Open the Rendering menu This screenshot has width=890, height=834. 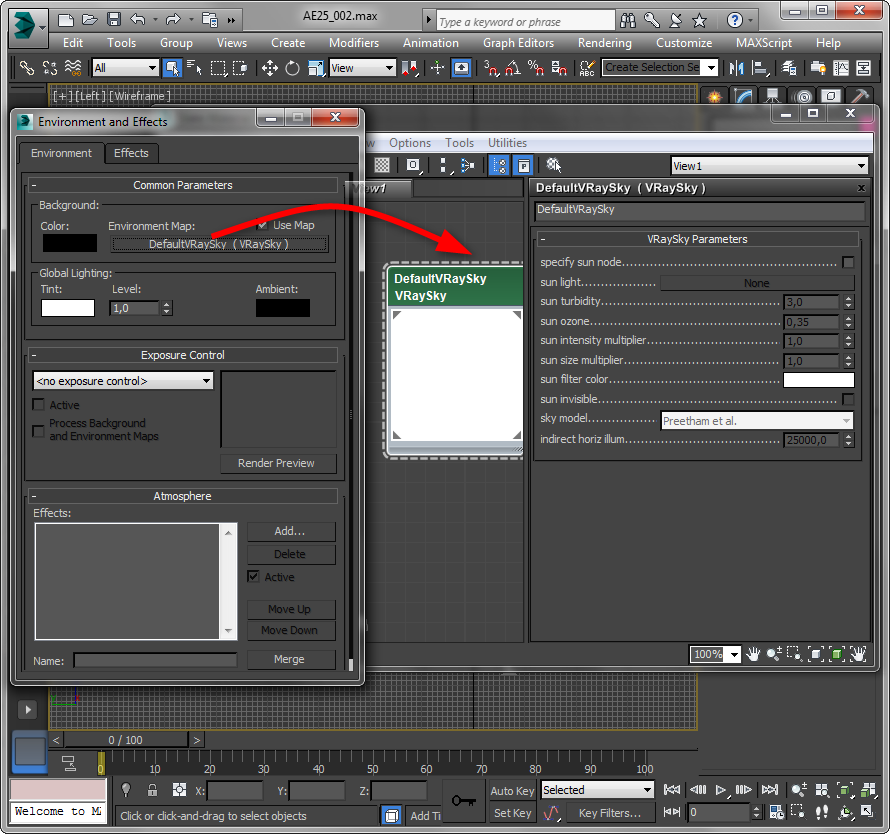pos(604,43)
